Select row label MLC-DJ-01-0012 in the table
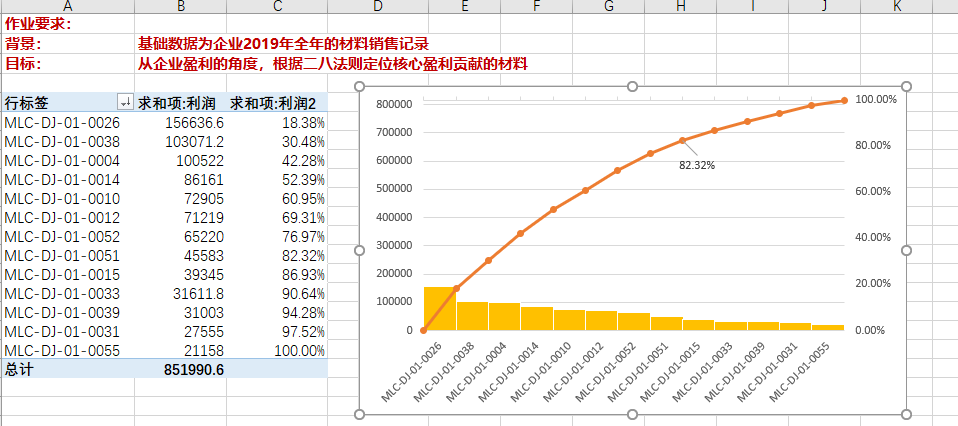 click(x=62, y=218)
